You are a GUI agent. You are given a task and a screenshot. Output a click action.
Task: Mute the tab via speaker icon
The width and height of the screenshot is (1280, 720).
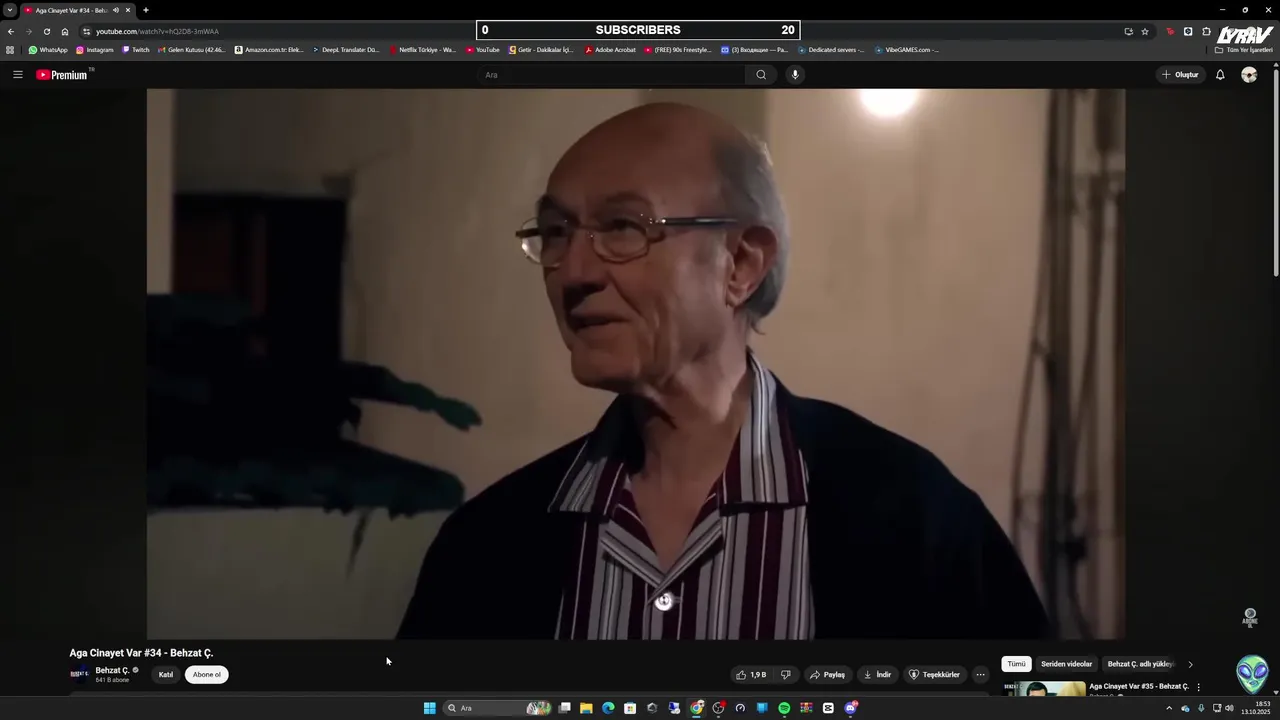click(x=116, y=10)
